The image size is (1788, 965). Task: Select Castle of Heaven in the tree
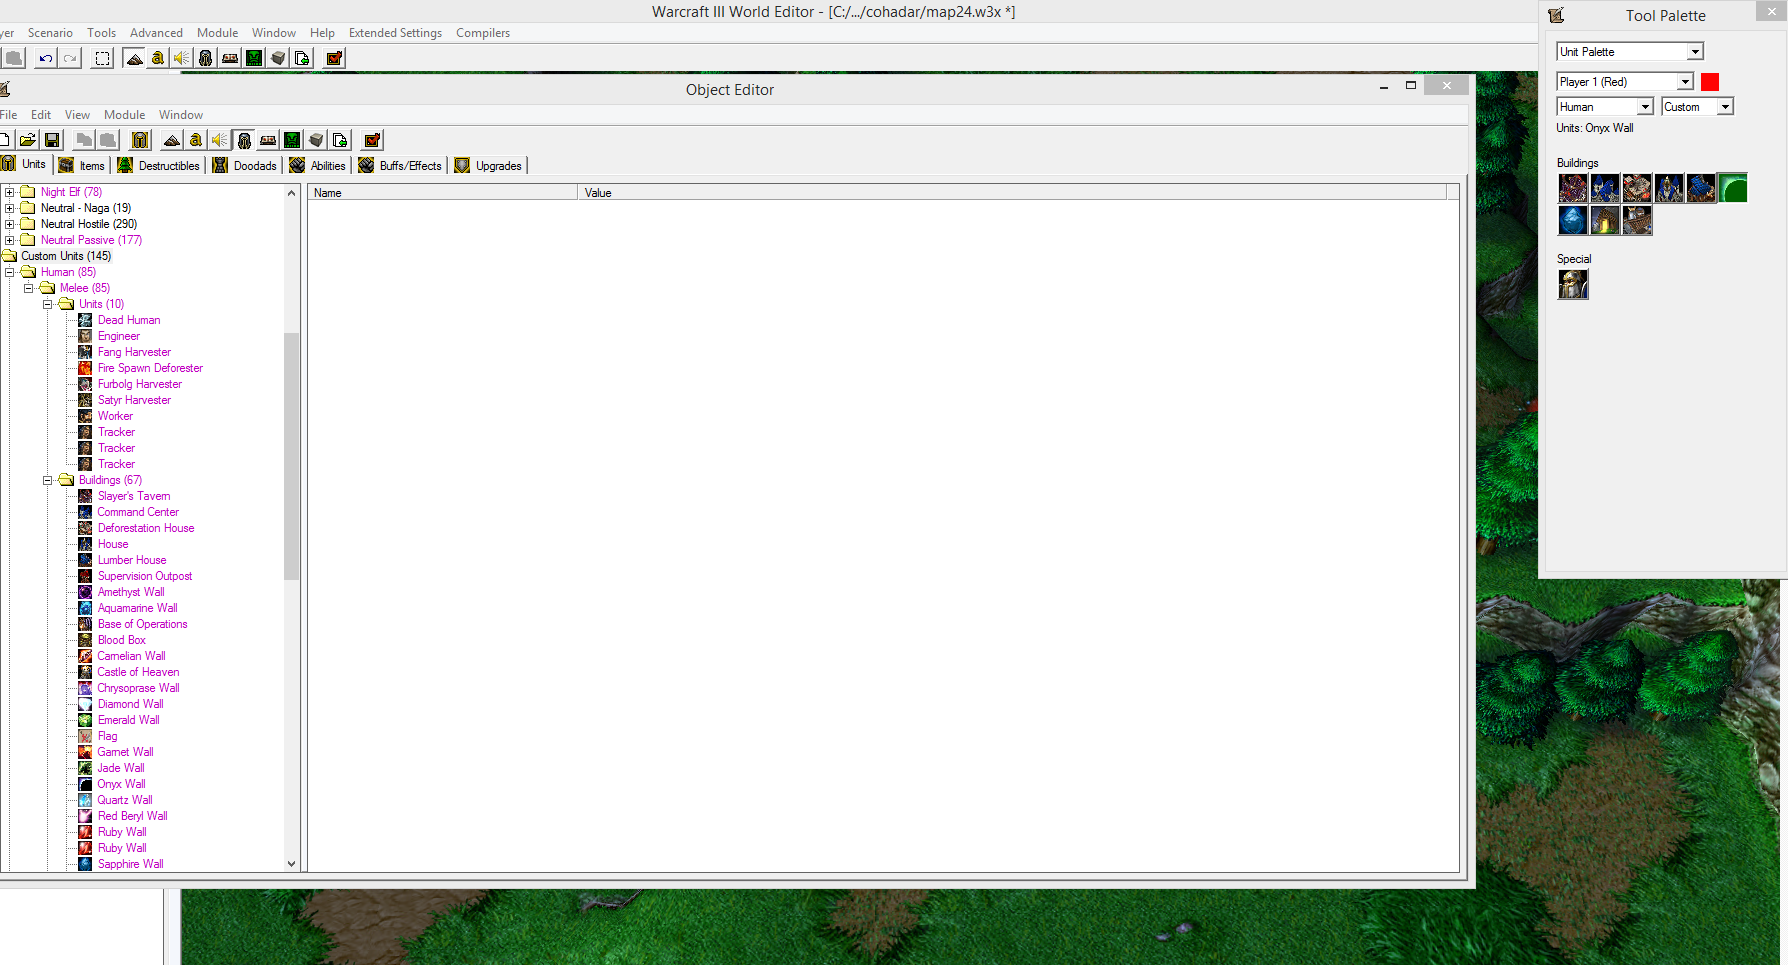pyautogui.click(x=138, y=672)
